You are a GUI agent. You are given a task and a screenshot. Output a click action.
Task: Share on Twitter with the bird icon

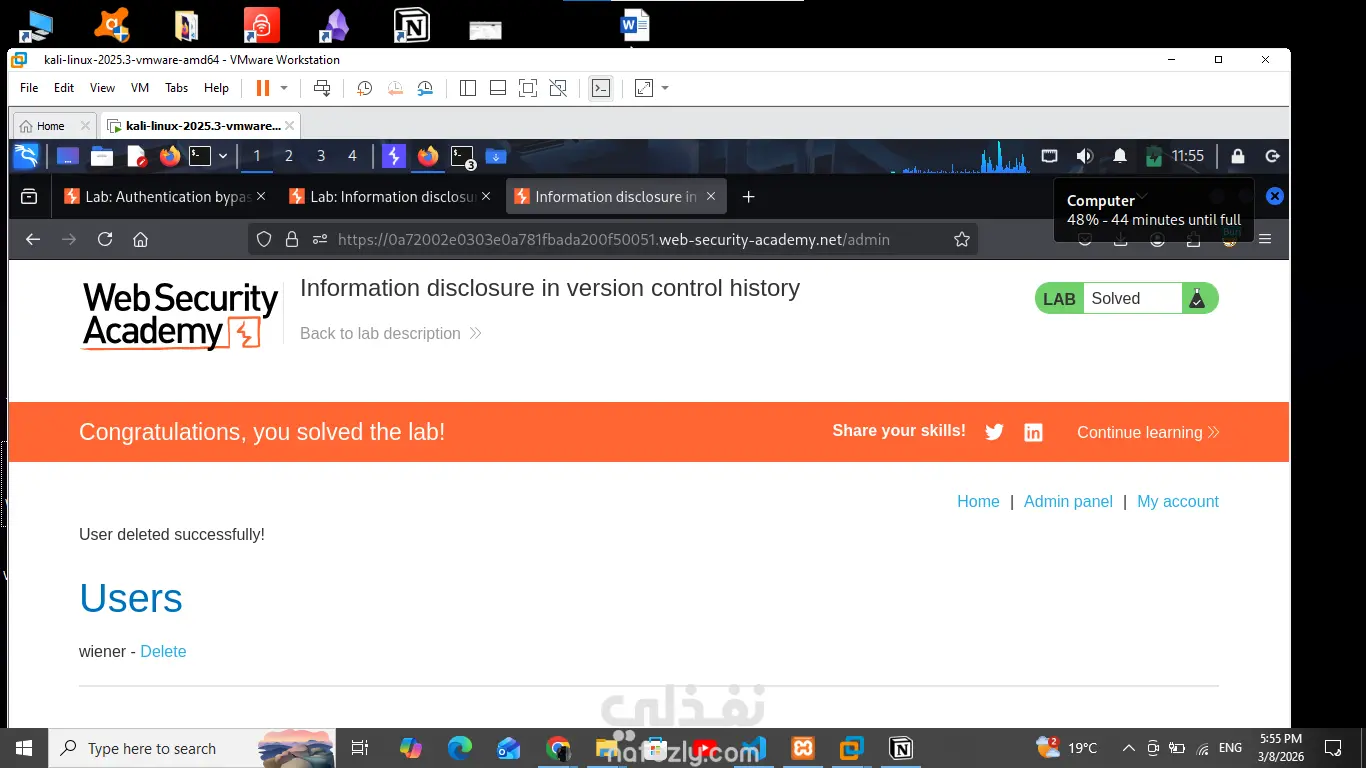click(x=994, y=432)
